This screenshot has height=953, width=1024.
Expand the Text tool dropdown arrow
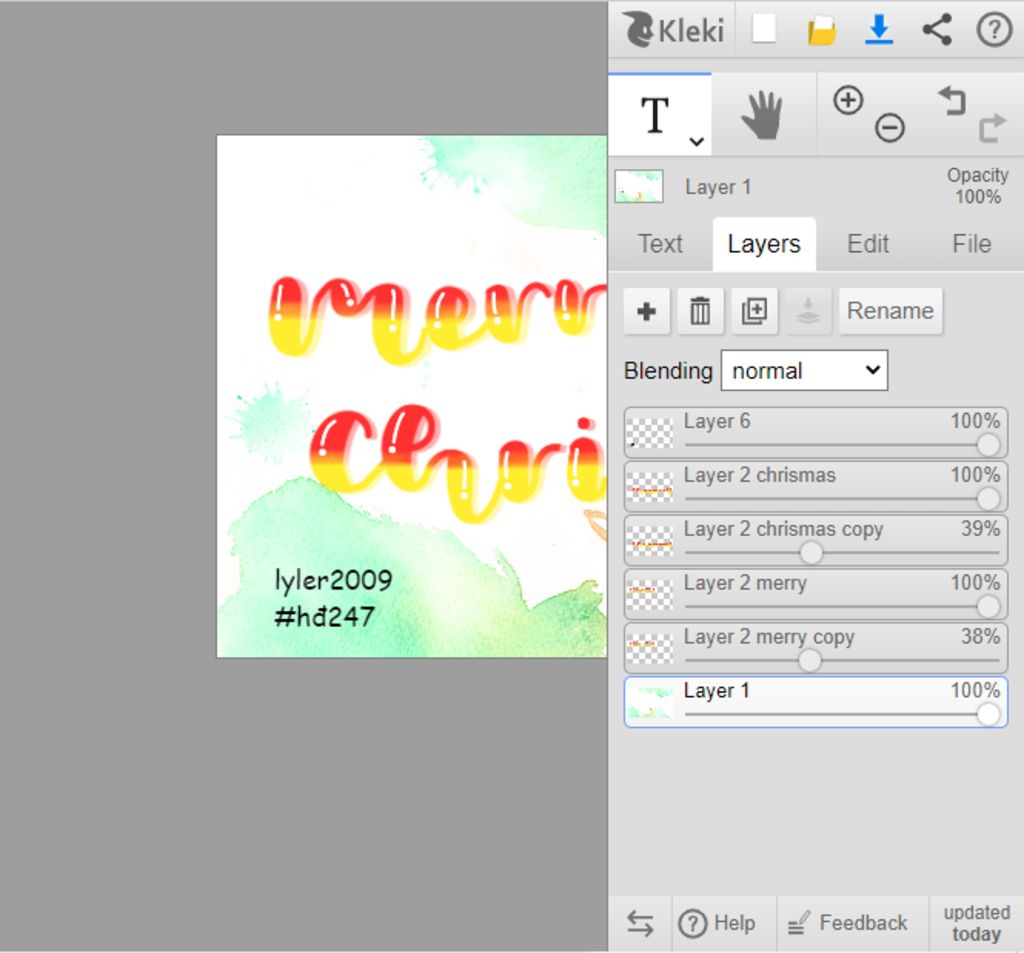point(696,141)
